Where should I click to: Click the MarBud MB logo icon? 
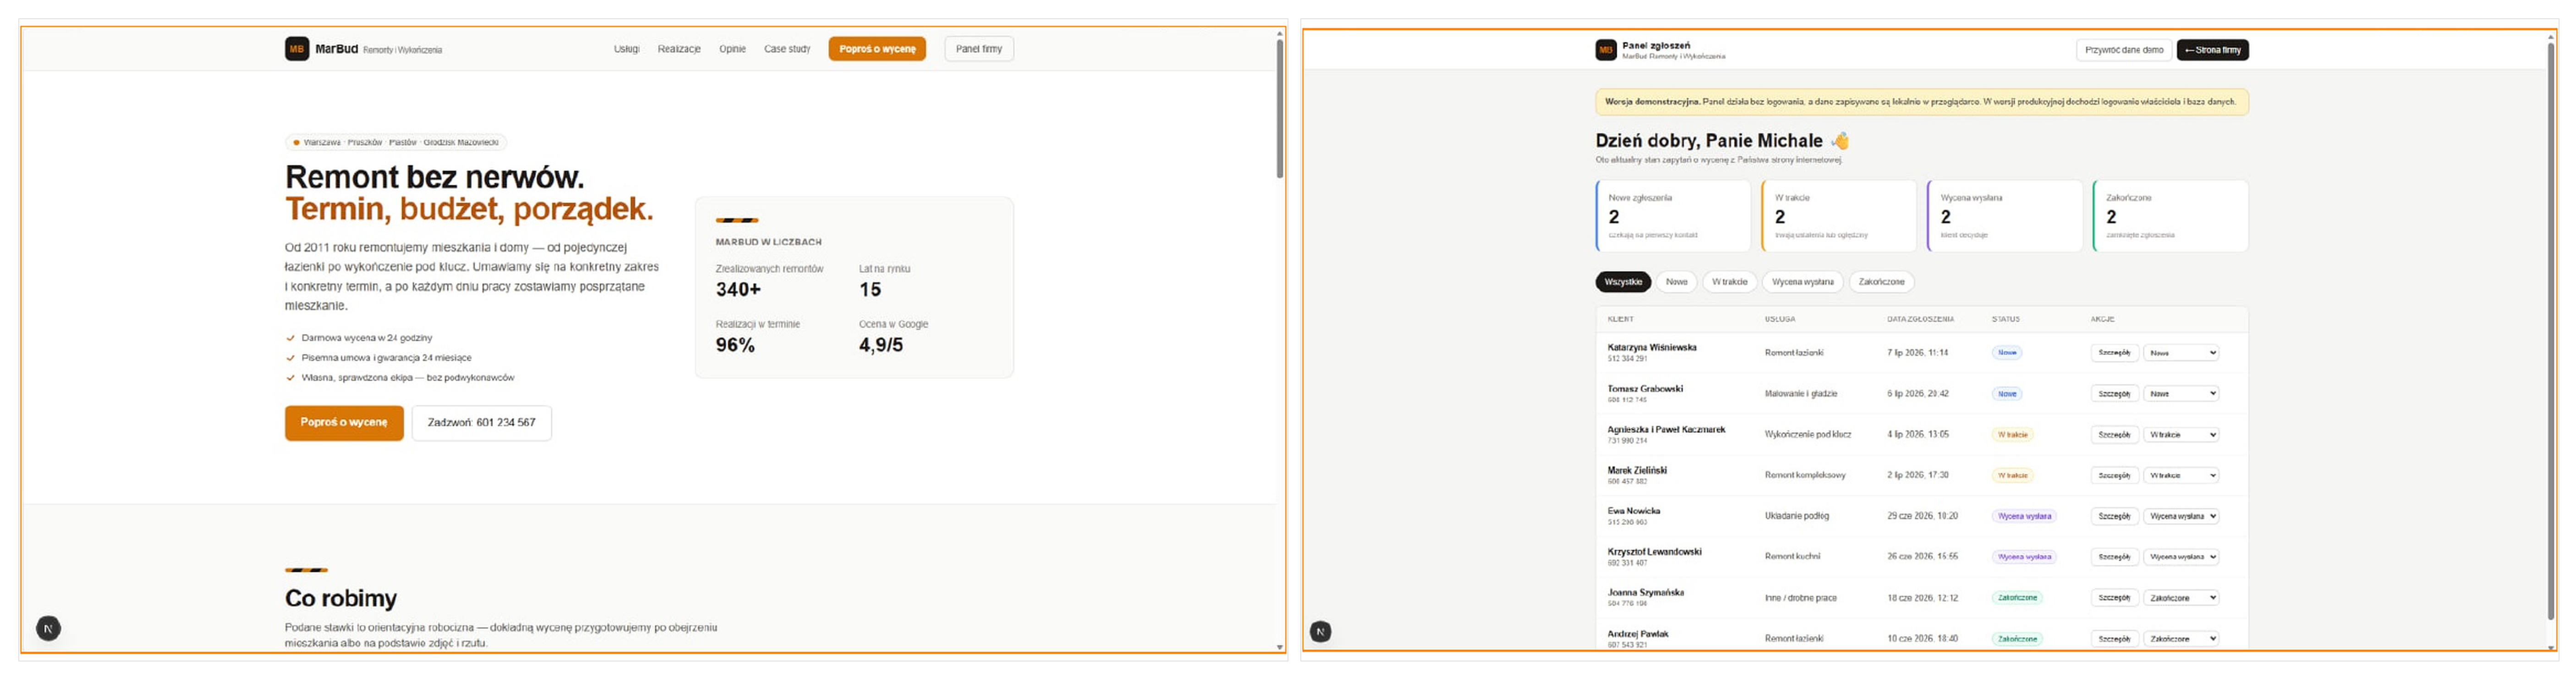coord(297,49)
